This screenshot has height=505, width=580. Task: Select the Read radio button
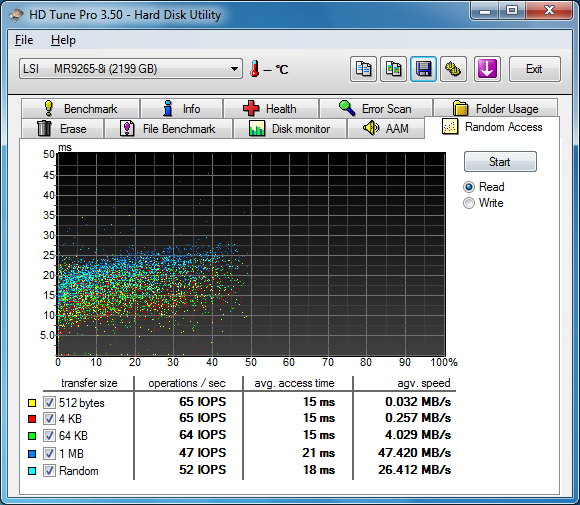pos(469,187)
